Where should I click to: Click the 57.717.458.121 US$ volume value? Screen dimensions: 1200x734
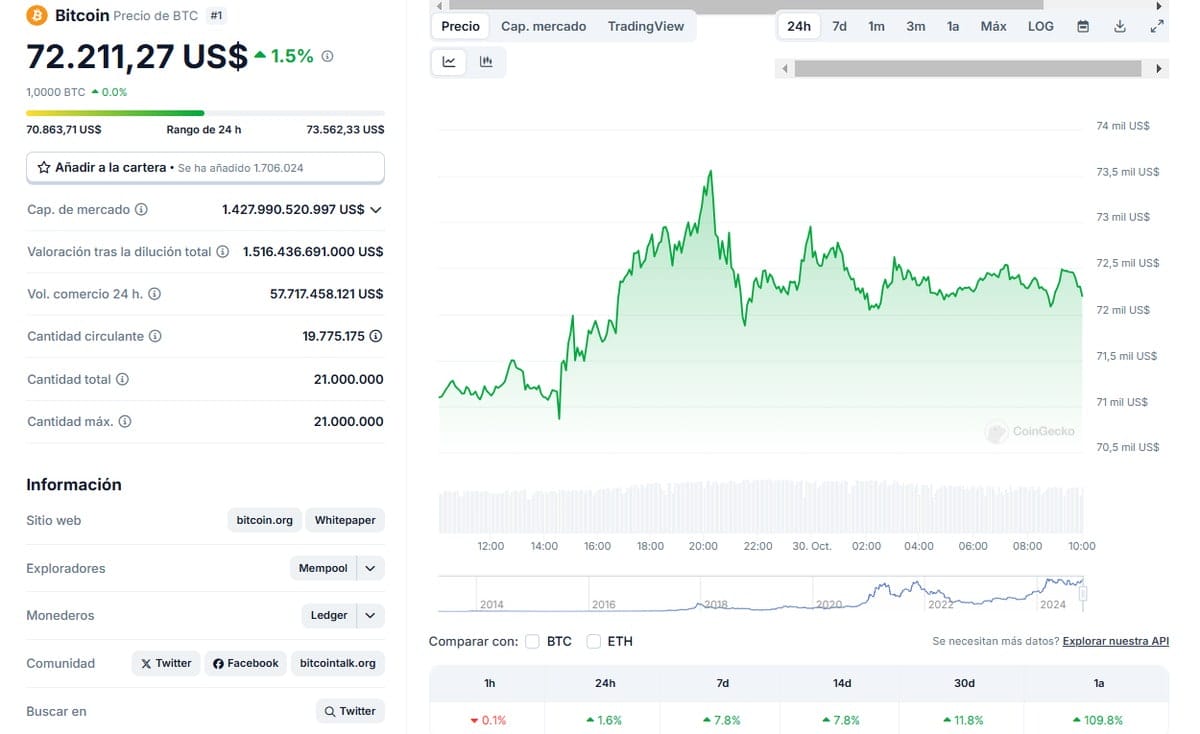327,294
